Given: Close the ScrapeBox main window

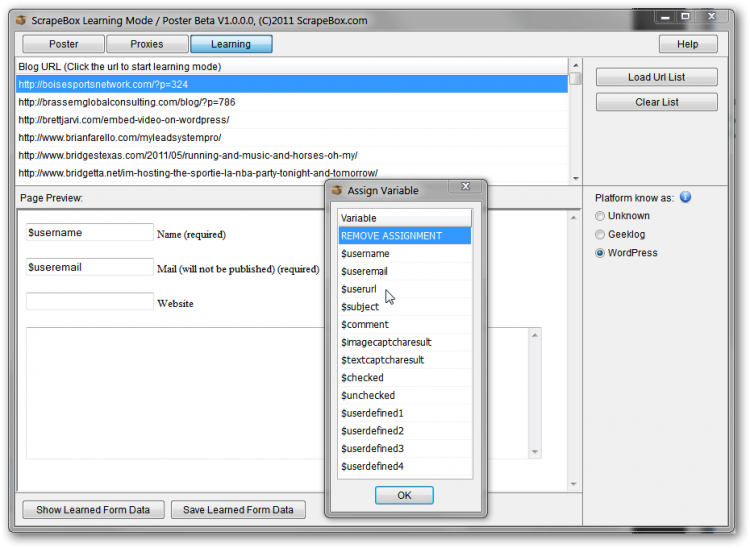Looking at the screenshot, I should [x=712, y=17].
